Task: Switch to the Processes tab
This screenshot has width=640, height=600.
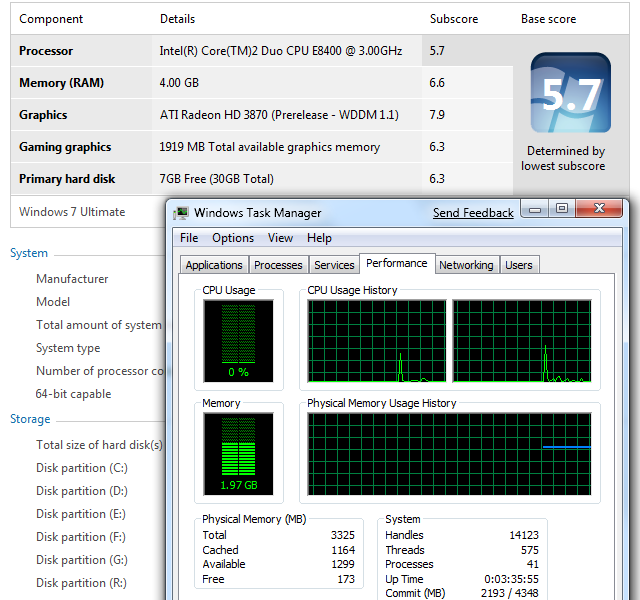Action: click(x=278, y=265)
